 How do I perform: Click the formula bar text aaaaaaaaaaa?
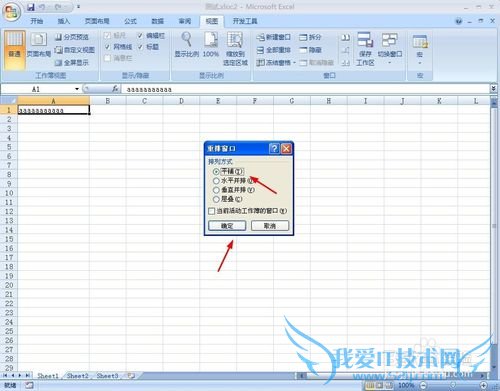(x=149, y=89)
